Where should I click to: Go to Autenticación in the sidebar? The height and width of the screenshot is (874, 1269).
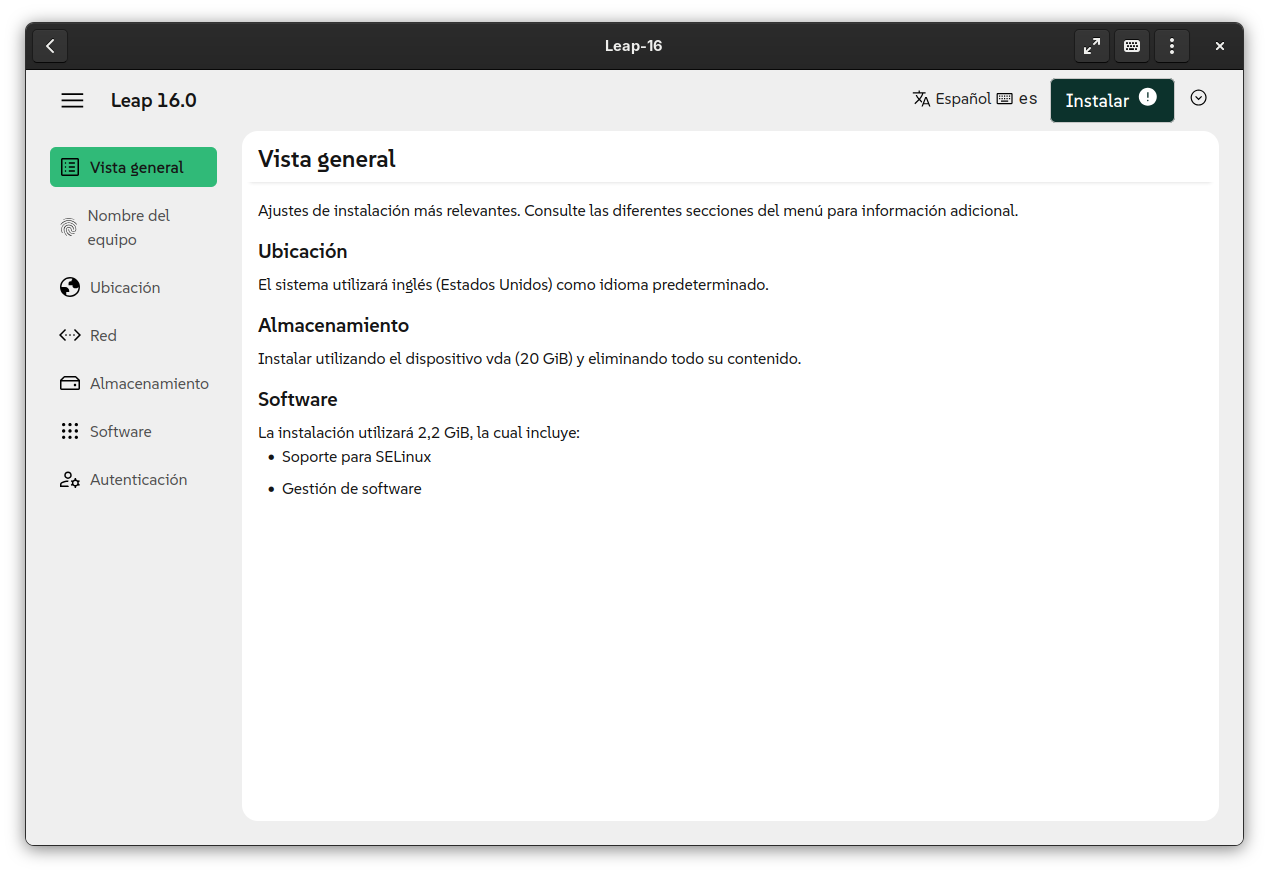tap(138, 480)
